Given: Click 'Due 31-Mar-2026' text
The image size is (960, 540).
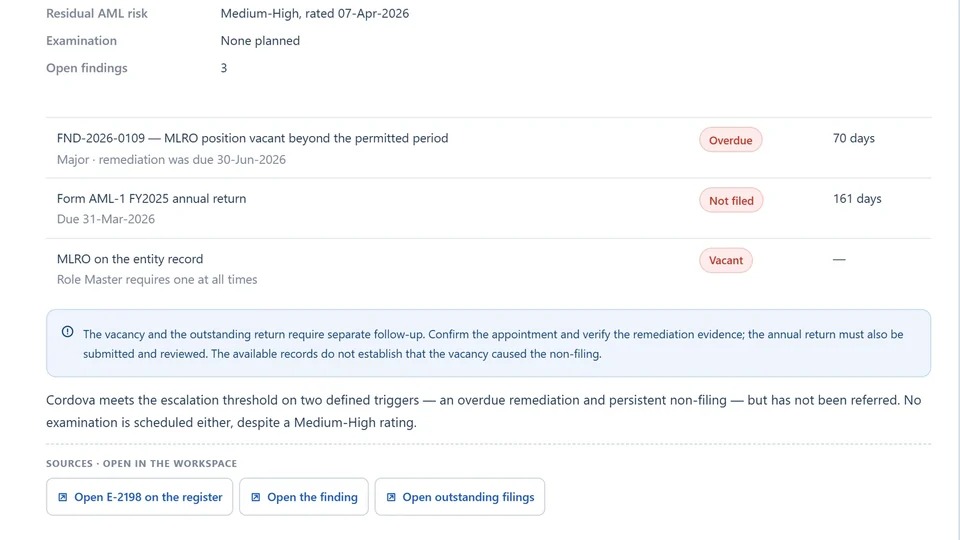Looking at the screenshot, I should pos(106,219).
